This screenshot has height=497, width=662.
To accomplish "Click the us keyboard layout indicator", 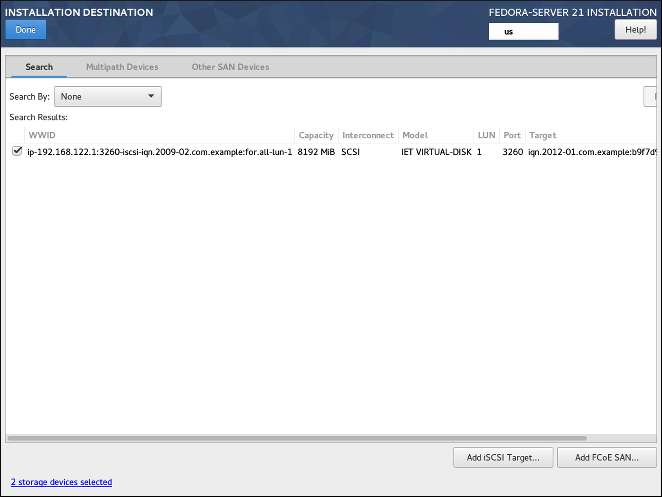I will [522, 31].
